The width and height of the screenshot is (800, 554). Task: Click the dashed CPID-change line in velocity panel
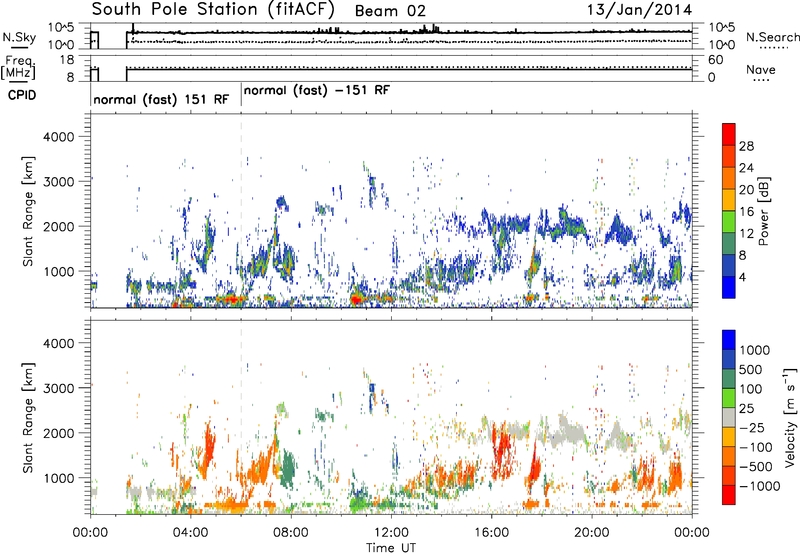241,417
